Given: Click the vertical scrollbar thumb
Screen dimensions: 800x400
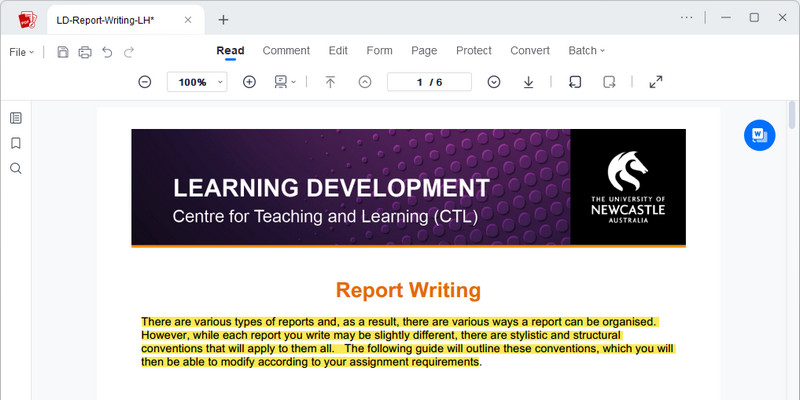Looking at the screenshot, I should pos(792,115).
